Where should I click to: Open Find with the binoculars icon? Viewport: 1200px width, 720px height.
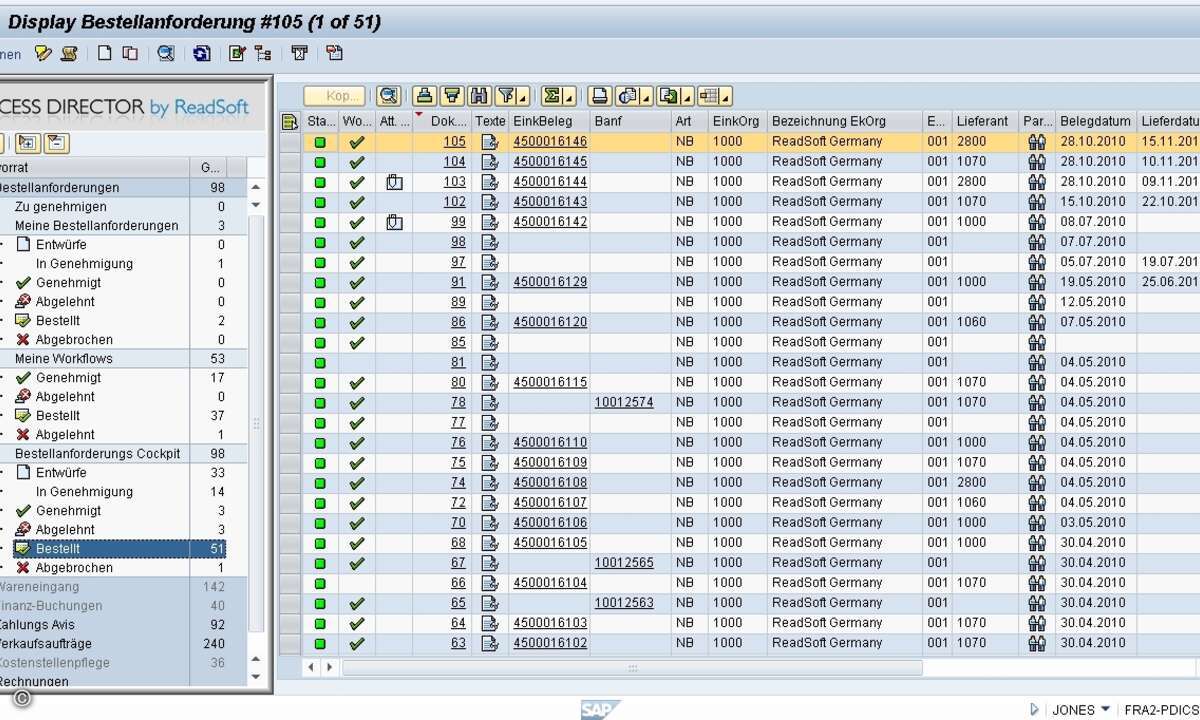[479, 96]
